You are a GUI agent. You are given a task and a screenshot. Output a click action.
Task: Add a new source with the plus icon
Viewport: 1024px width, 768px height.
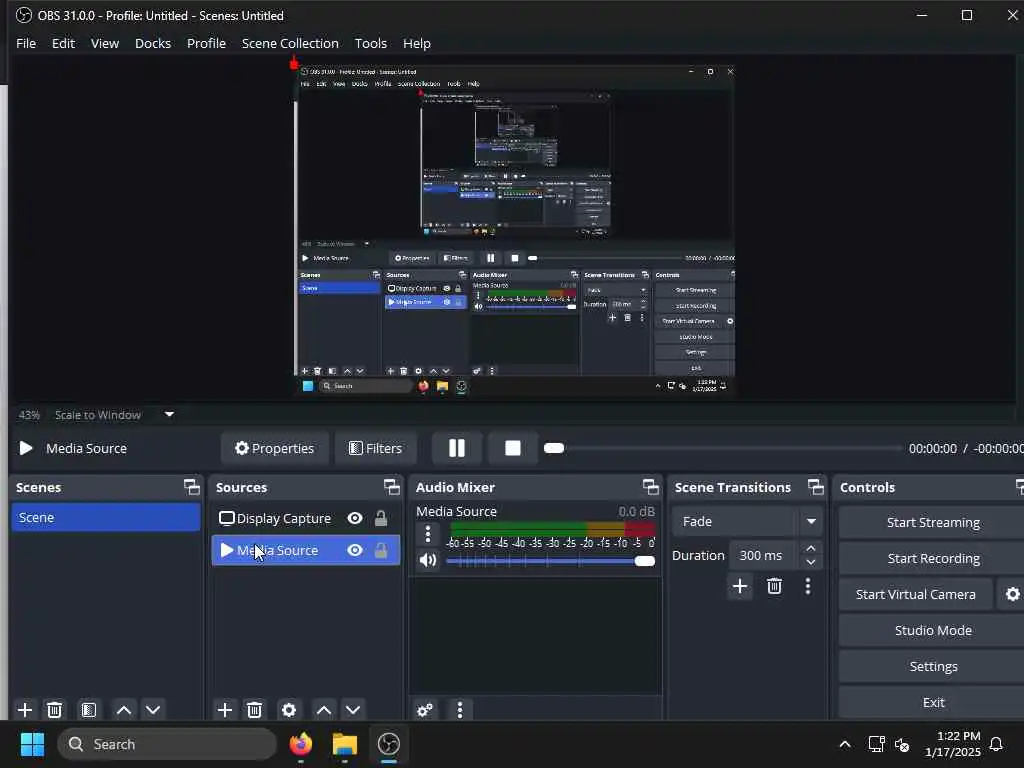pos(225,710)
